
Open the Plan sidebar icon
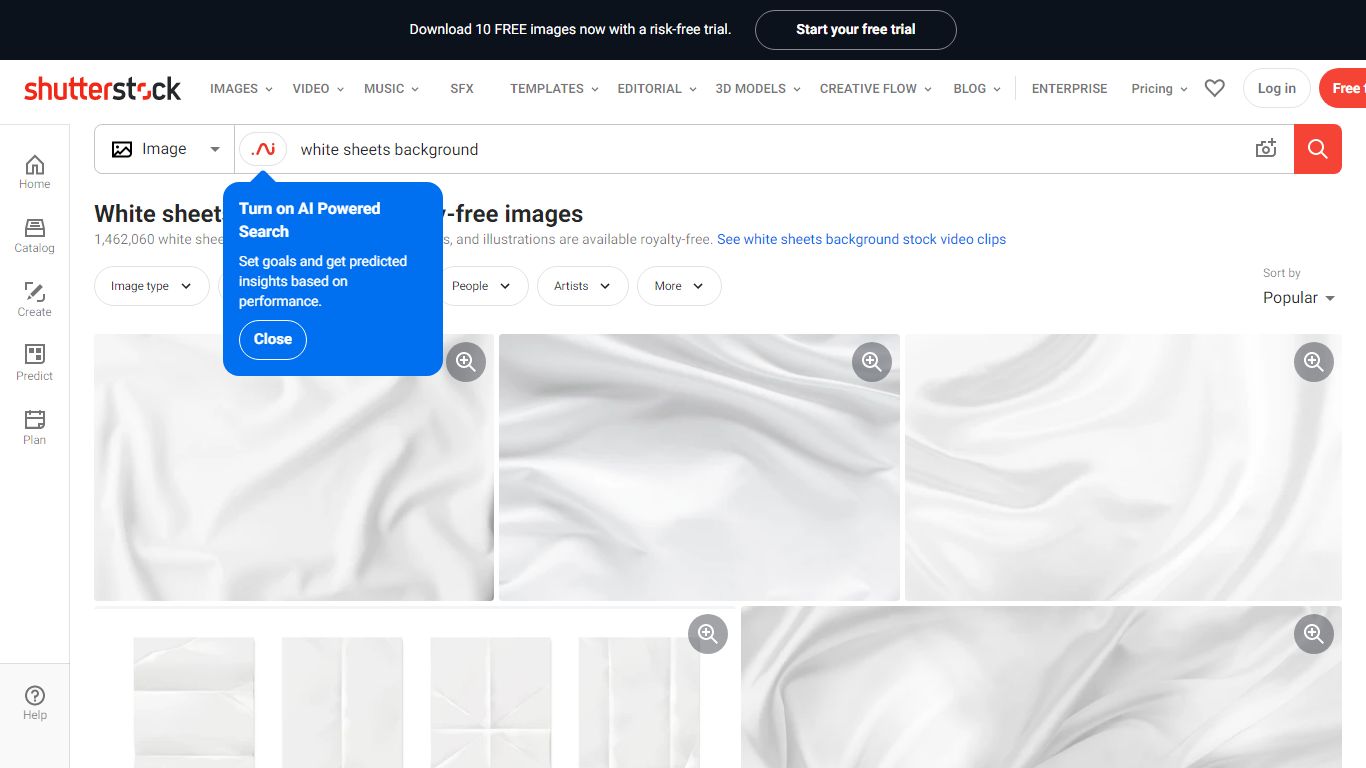point(34,428)
